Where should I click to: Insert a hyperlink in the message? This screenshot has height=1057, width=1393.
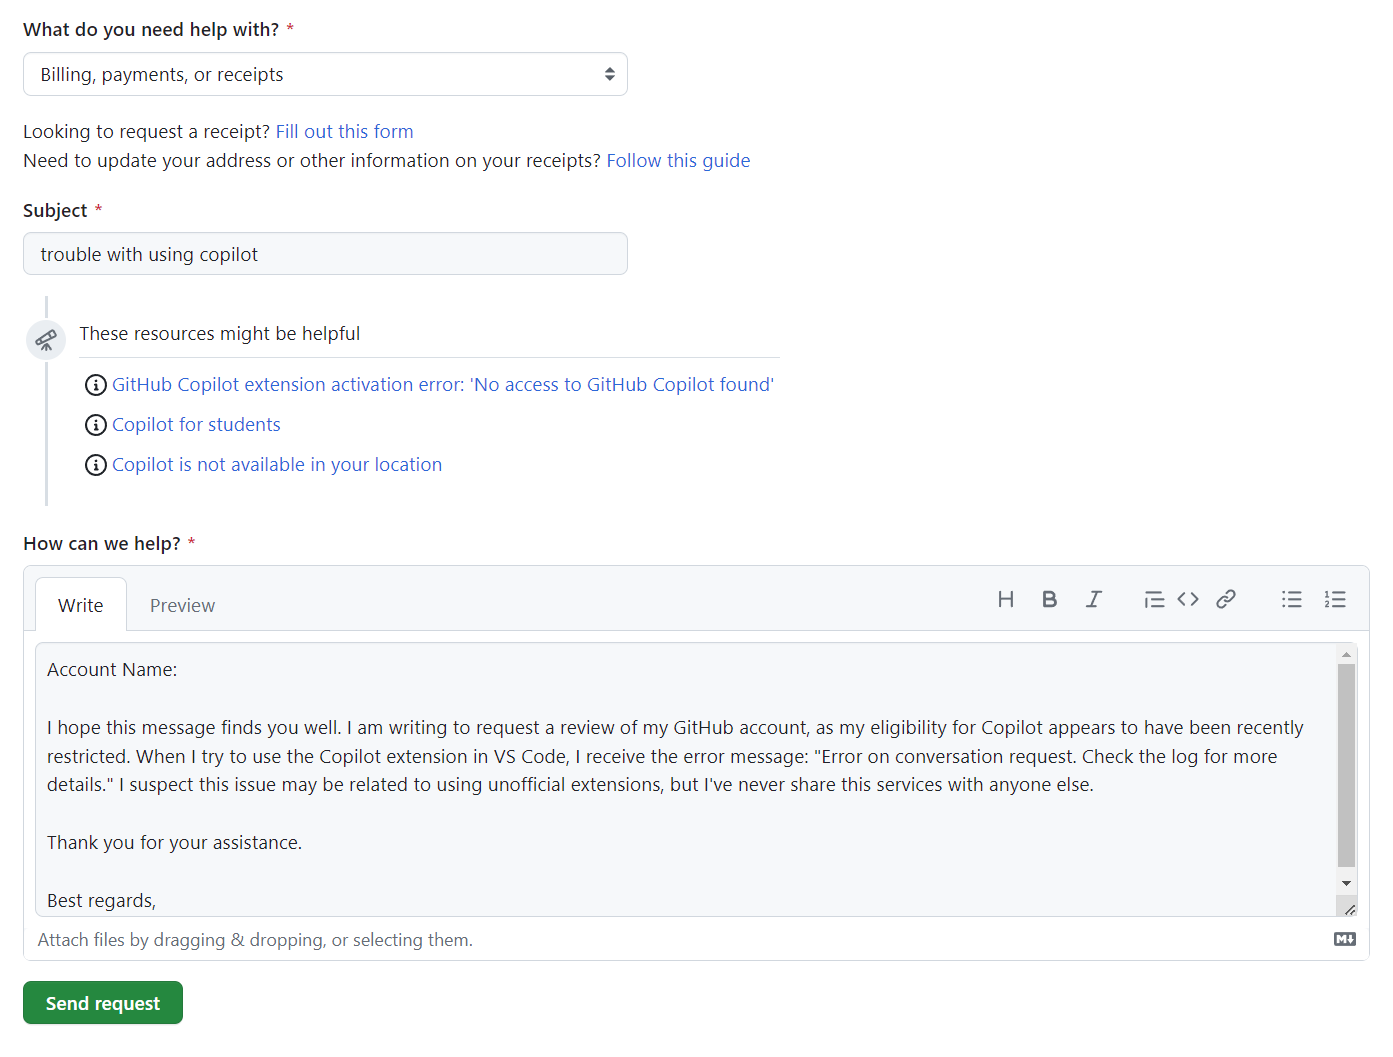[1226, 599]
